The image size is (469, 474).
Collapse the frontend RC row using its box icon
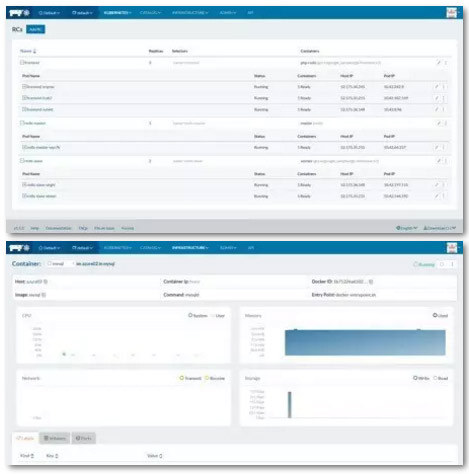(22, 62)
